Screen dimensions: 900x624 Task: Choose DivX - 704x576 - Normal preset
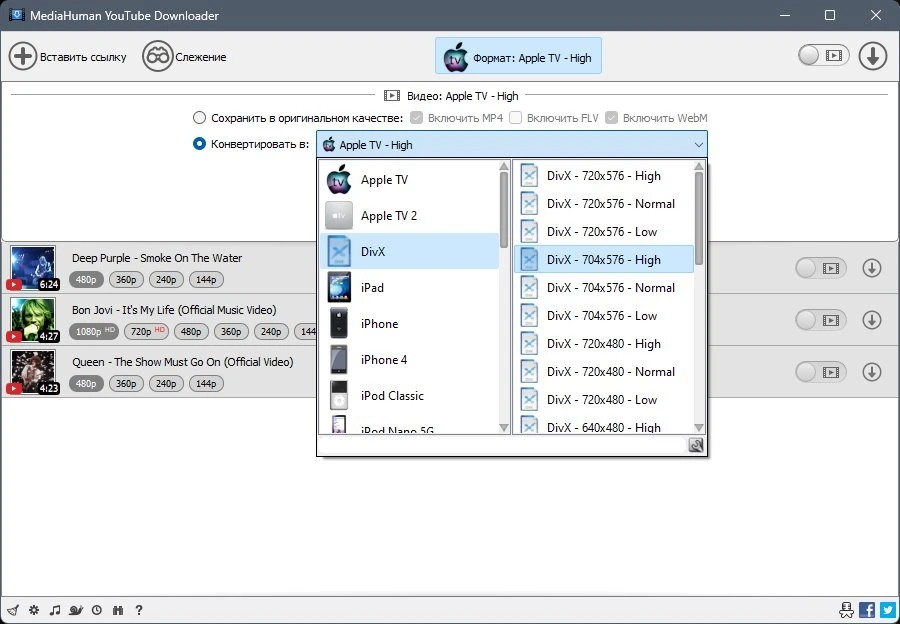point(604,288)
